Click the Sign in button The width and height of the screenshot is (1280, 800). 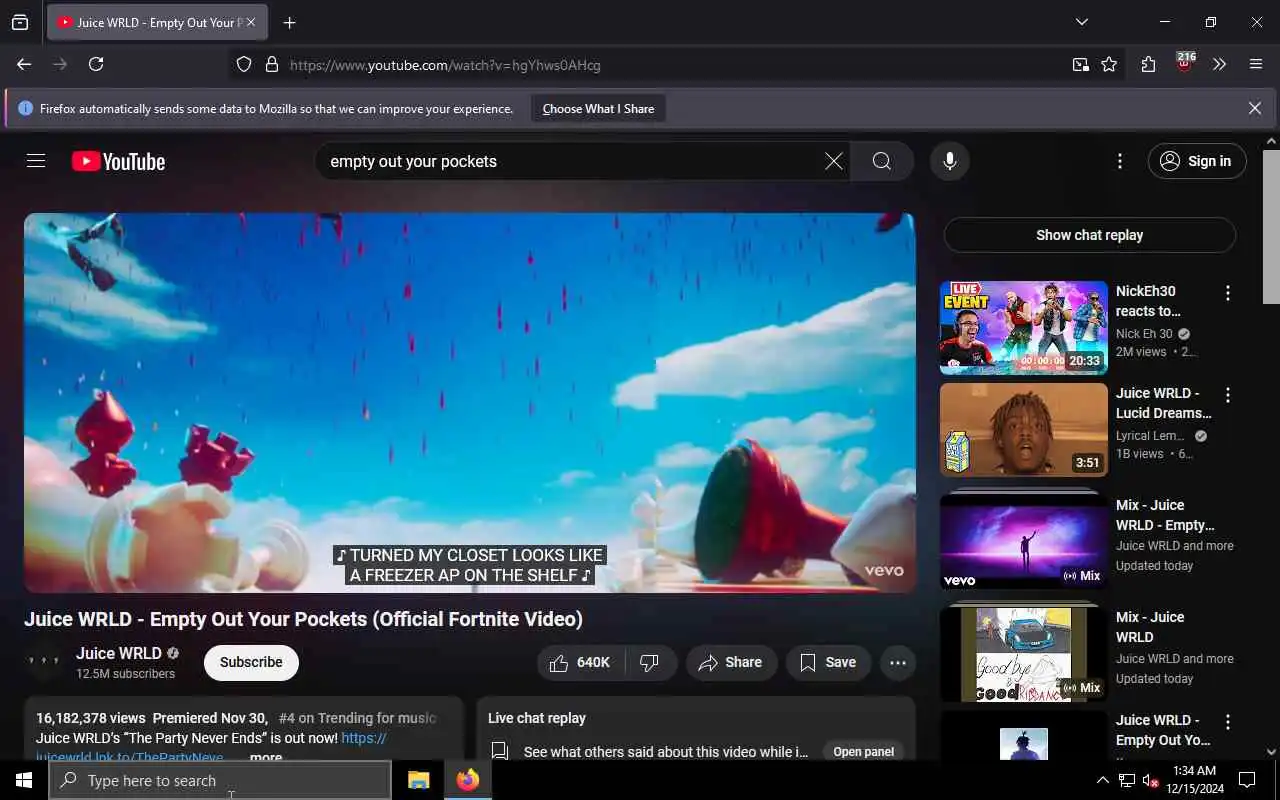click(x=1197, y=161)
